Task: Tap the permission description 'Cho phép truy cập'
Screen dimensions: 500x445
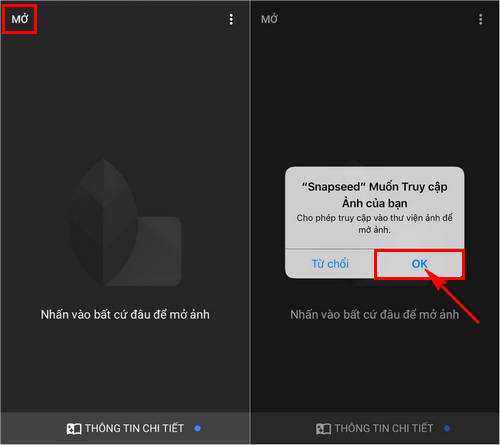Action: click(x=374, y=224)
